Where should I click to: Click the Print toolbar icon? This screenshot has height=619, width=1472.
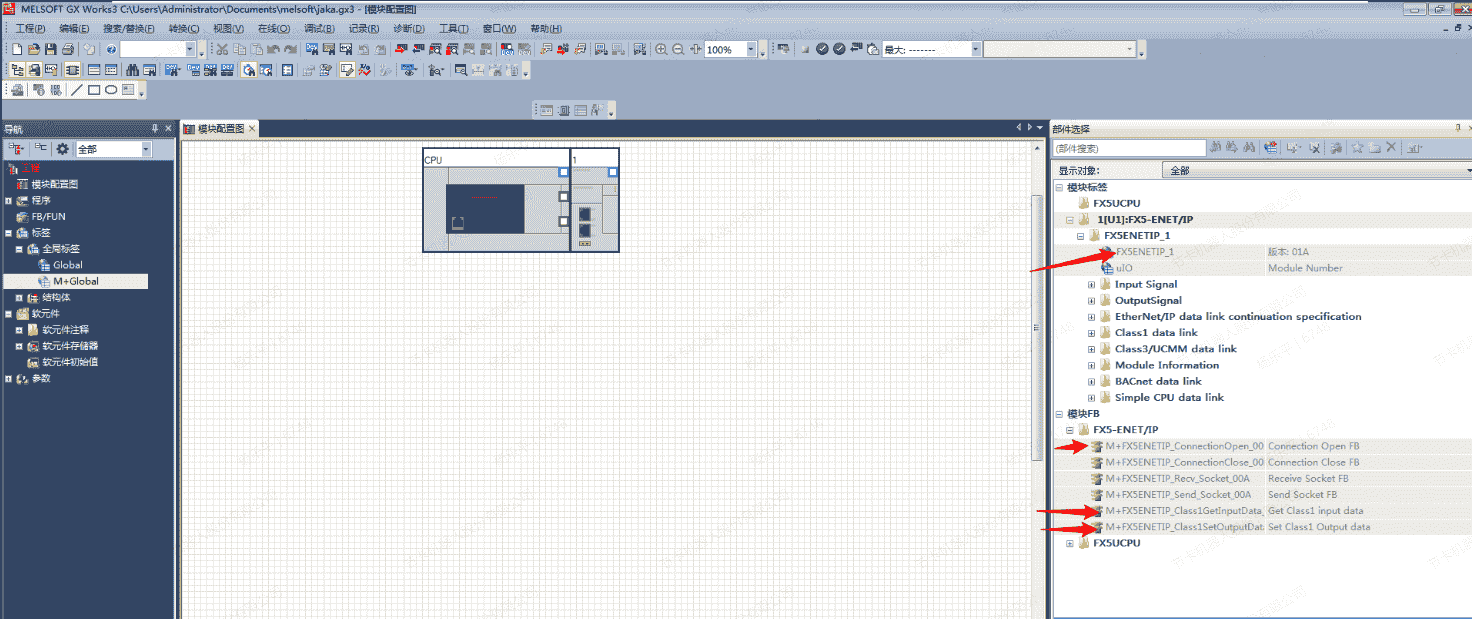pos(68,49)
